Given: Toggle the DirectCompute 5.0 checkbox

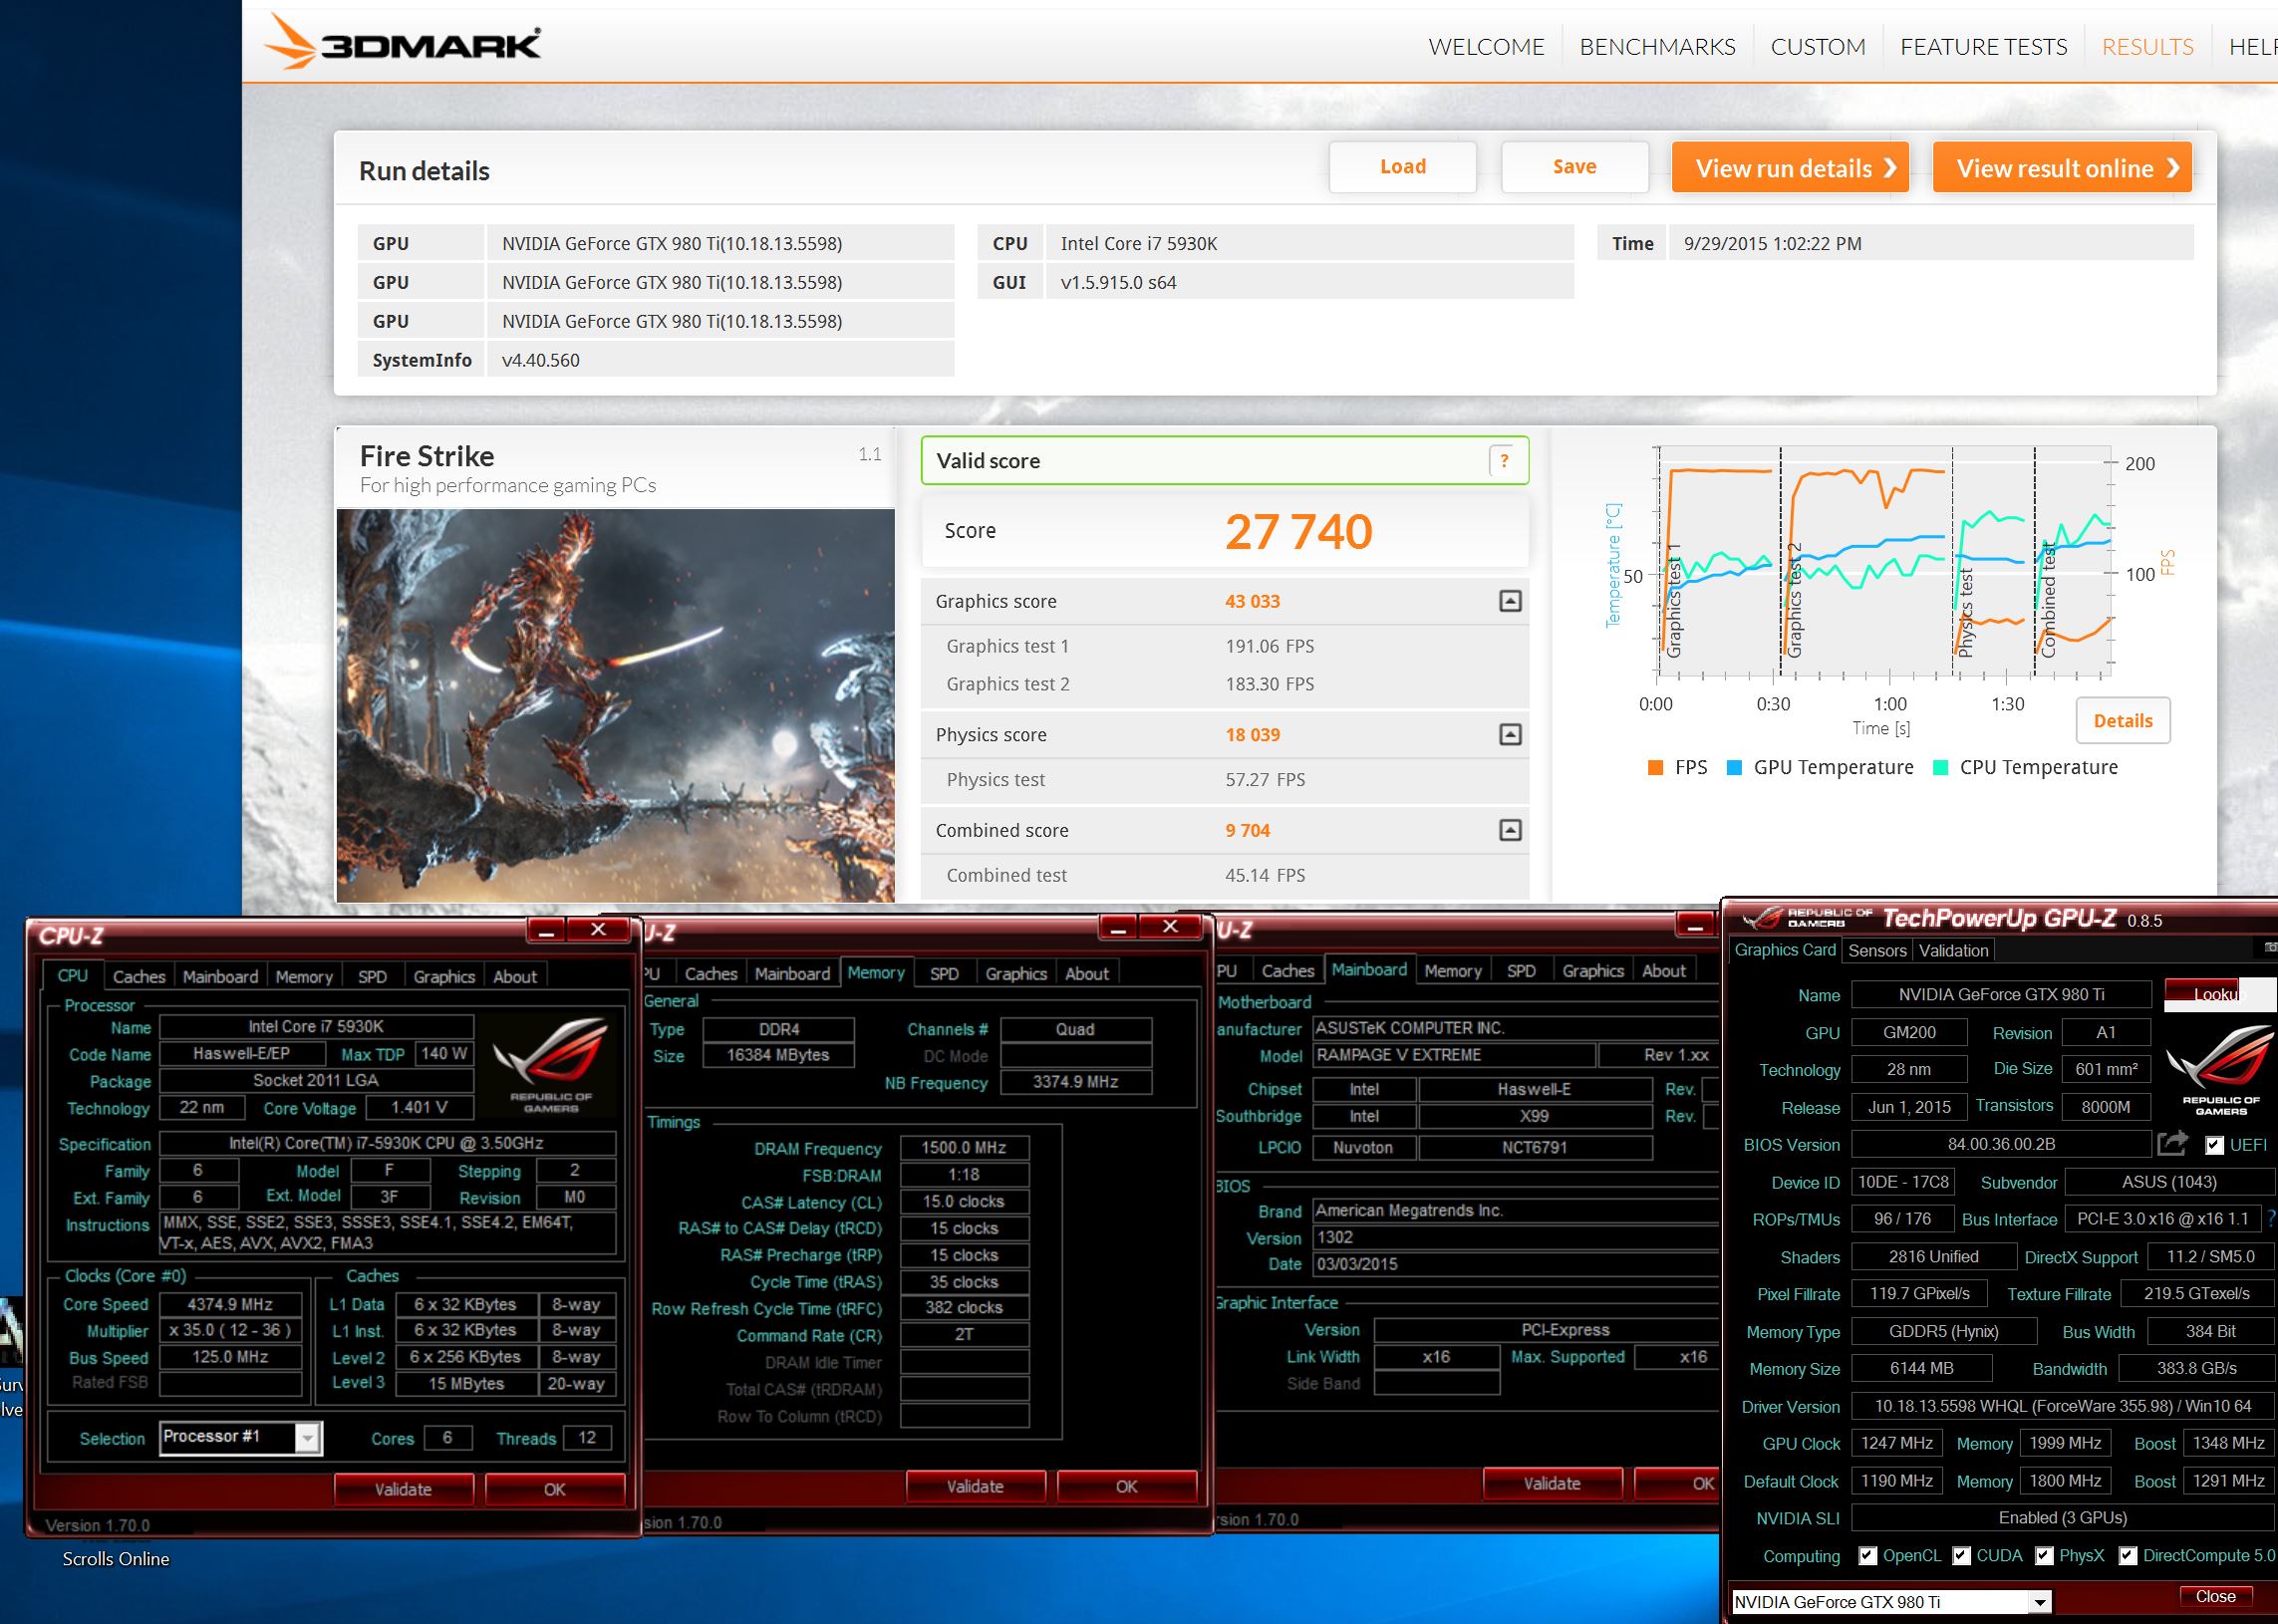Looking at the screenshot, I should pyautogui.click(x=2128, y=1556).
